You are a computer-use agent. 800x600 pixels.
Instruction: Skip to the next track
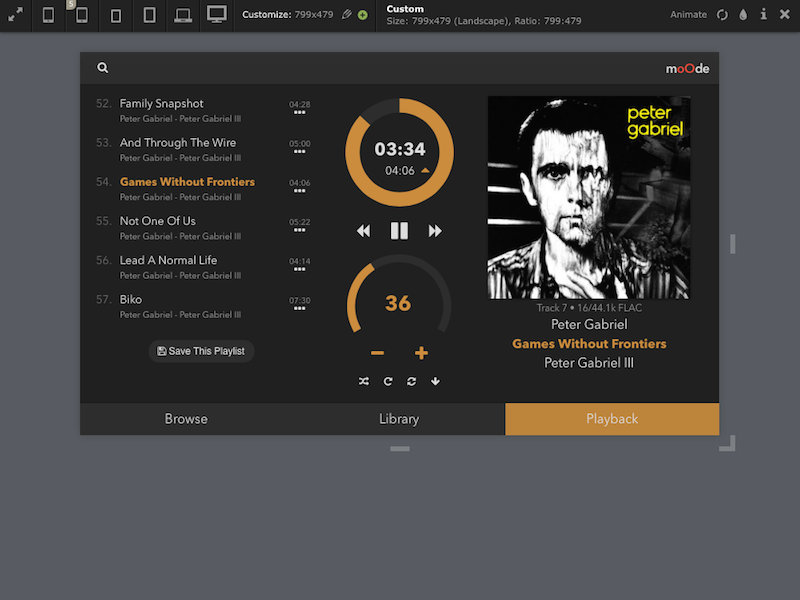click(x=435, y=231)
